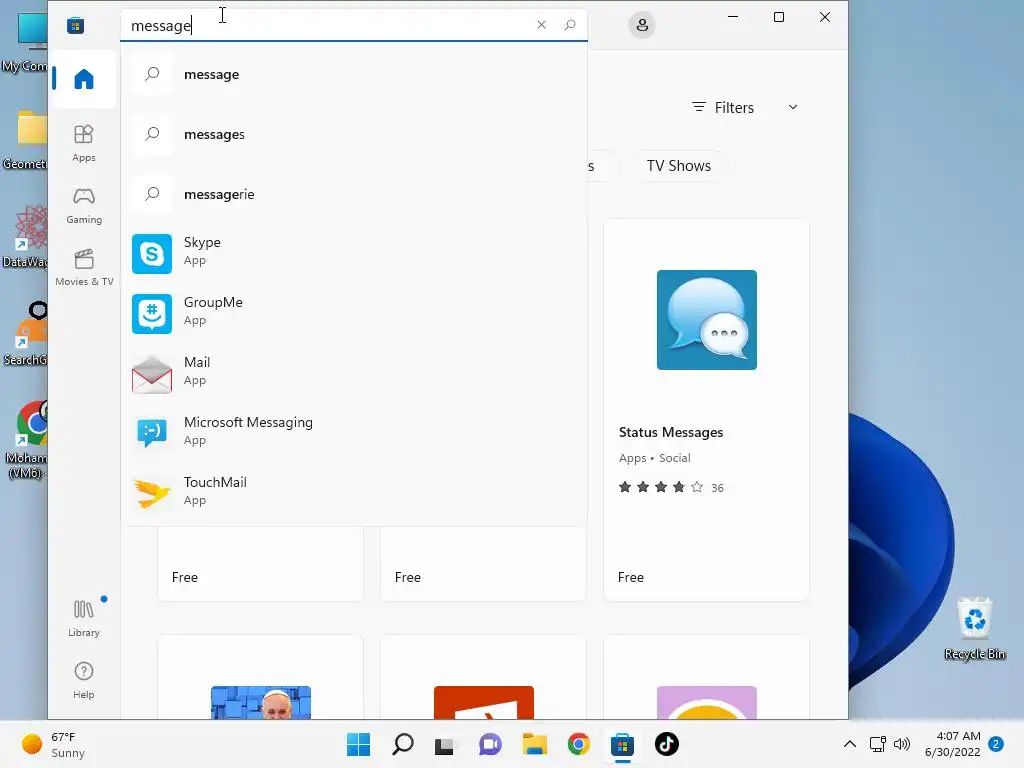Select the GroupMe app suggestion
Image resolution: width=1024 pixels, height=768 pixels.
[354, 313]
